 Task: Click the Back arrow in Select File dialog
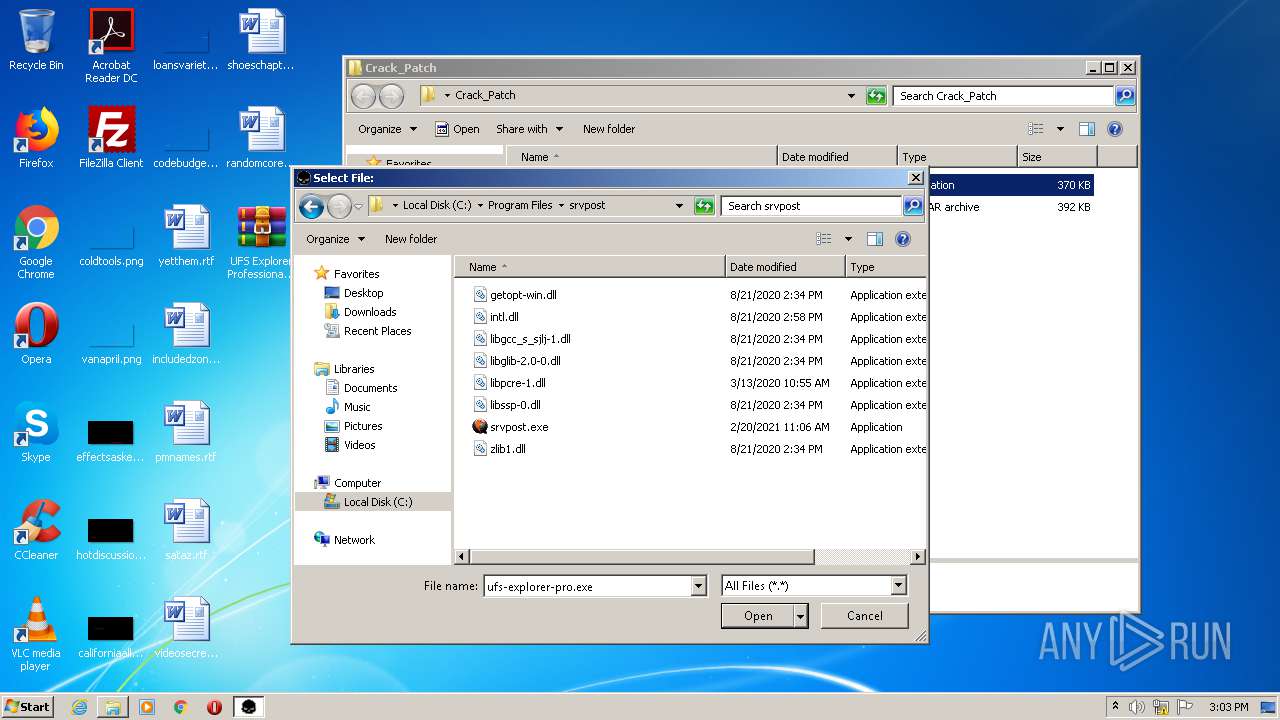311,207
